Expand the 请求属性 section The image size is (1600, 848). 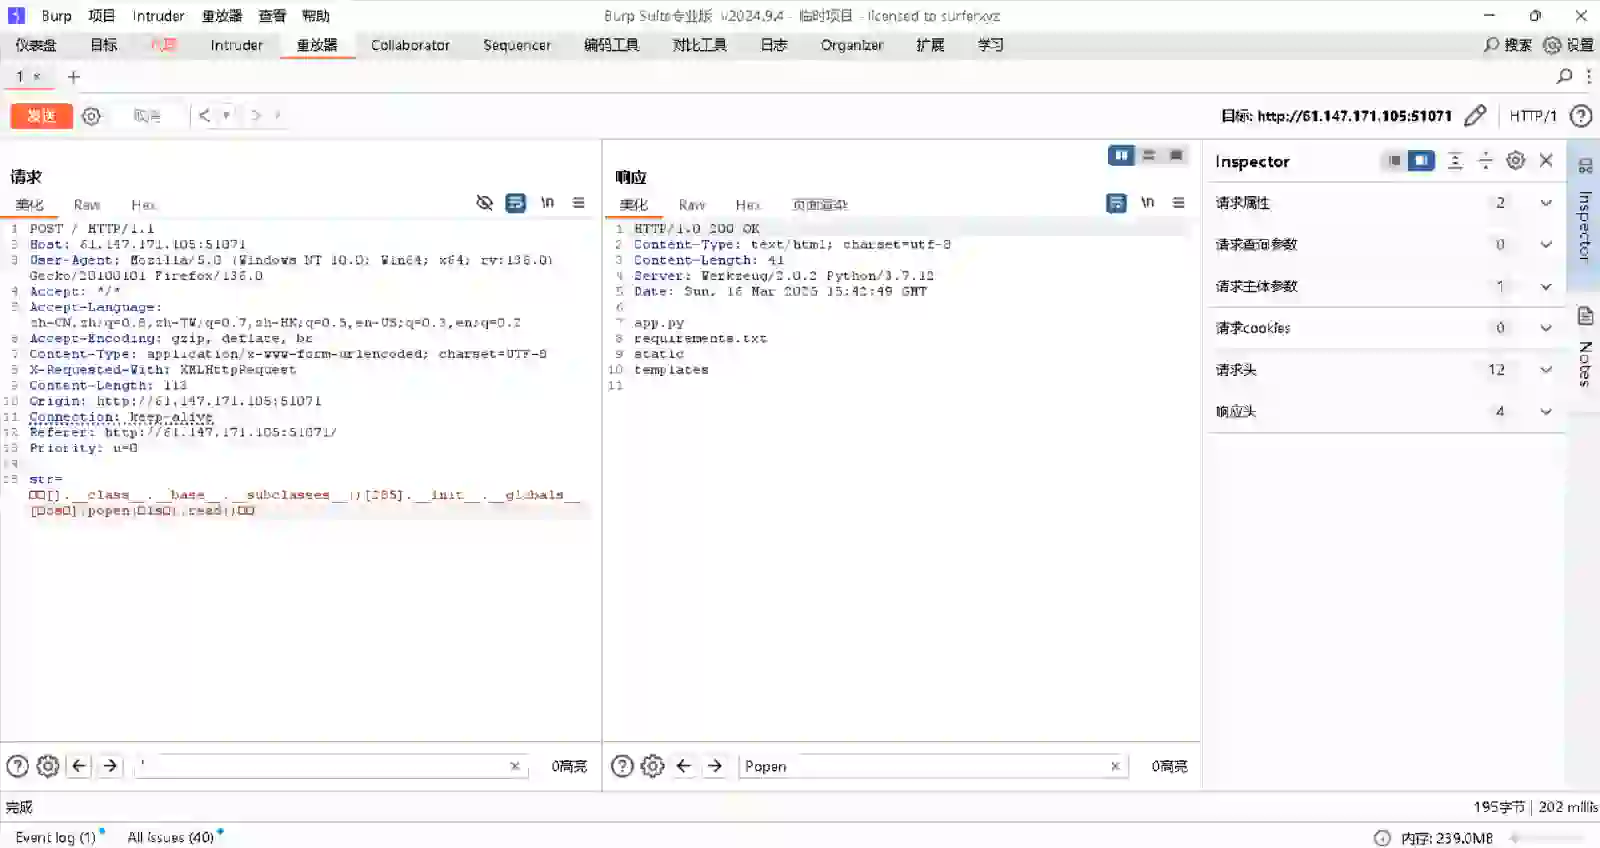1545,203
